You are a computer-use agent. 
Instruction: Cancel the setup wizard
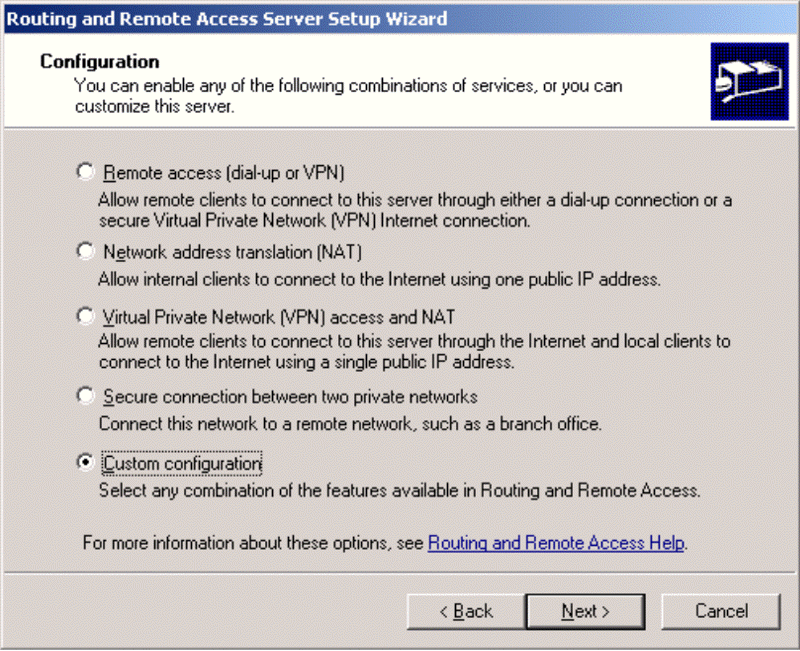[x=721, y=611]
